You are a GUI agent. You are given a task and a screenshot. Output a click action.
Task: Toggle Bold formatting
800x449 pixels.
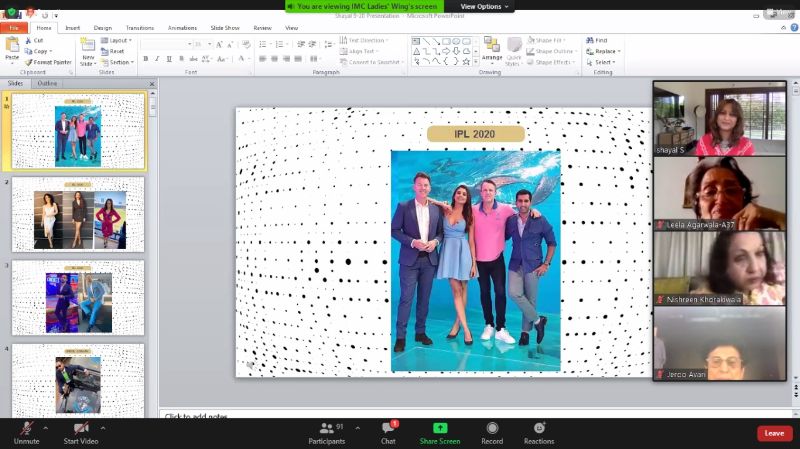[x=146, y=59]
